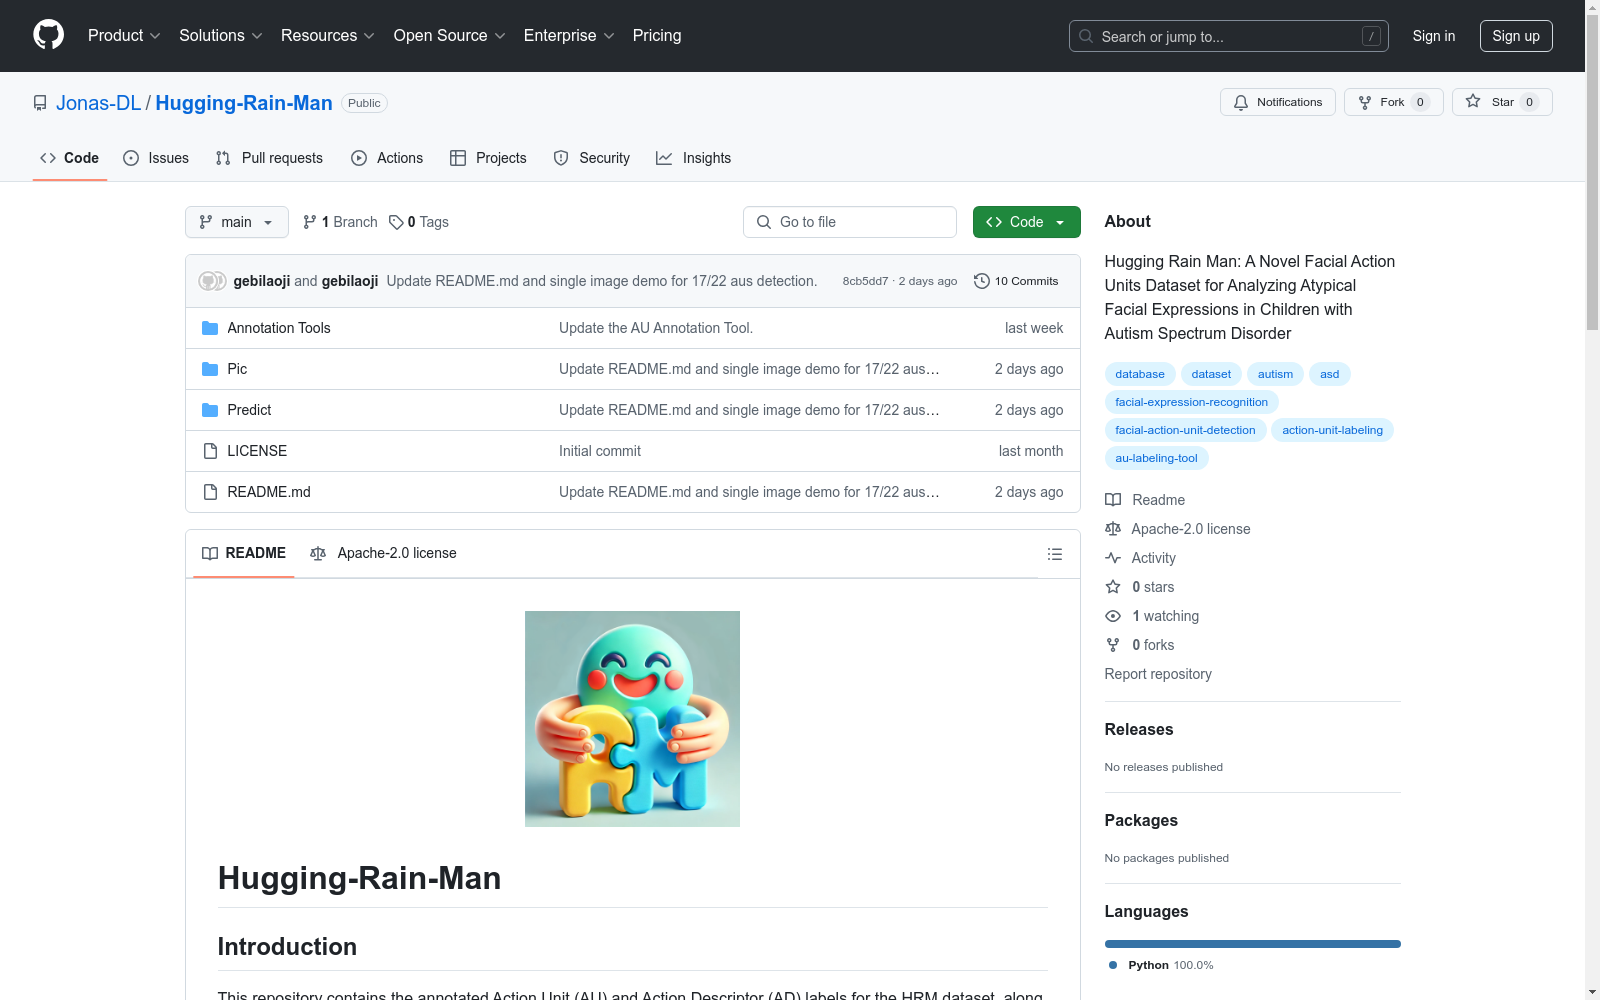
Task: Click the au-labeling-tool topic tag
Action: tap(1156, 458)
